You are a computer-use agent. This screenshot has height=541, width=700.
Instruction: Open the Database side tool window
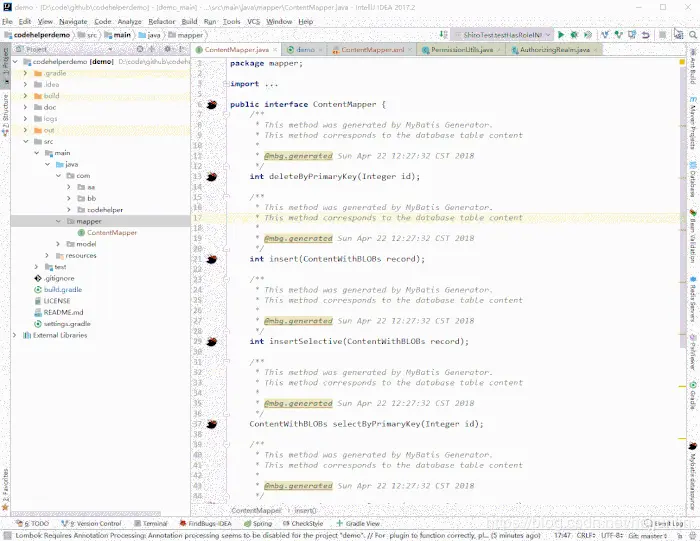point(692,179)
